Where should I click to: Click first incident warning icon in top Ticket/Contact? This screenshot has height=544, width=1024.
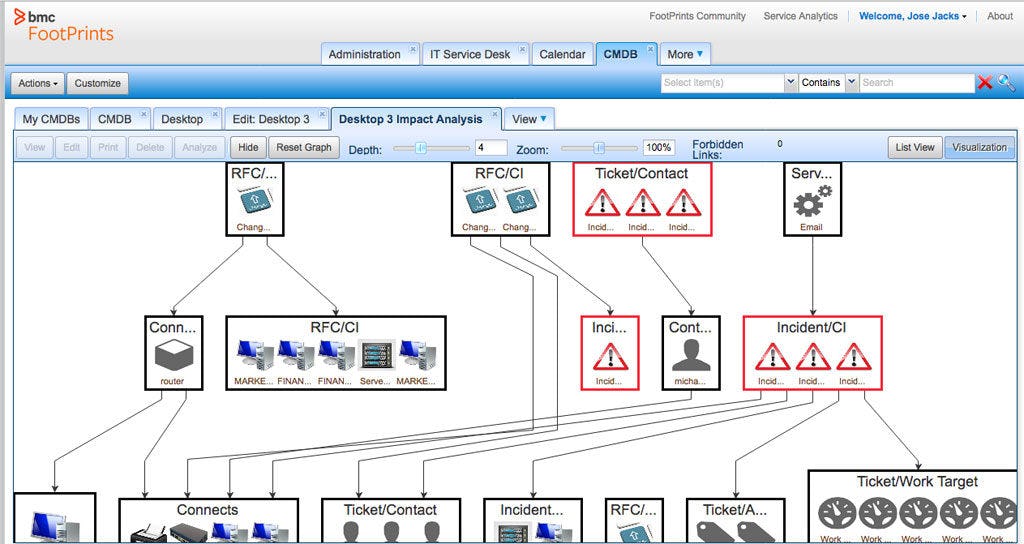(x=602, y=202)
